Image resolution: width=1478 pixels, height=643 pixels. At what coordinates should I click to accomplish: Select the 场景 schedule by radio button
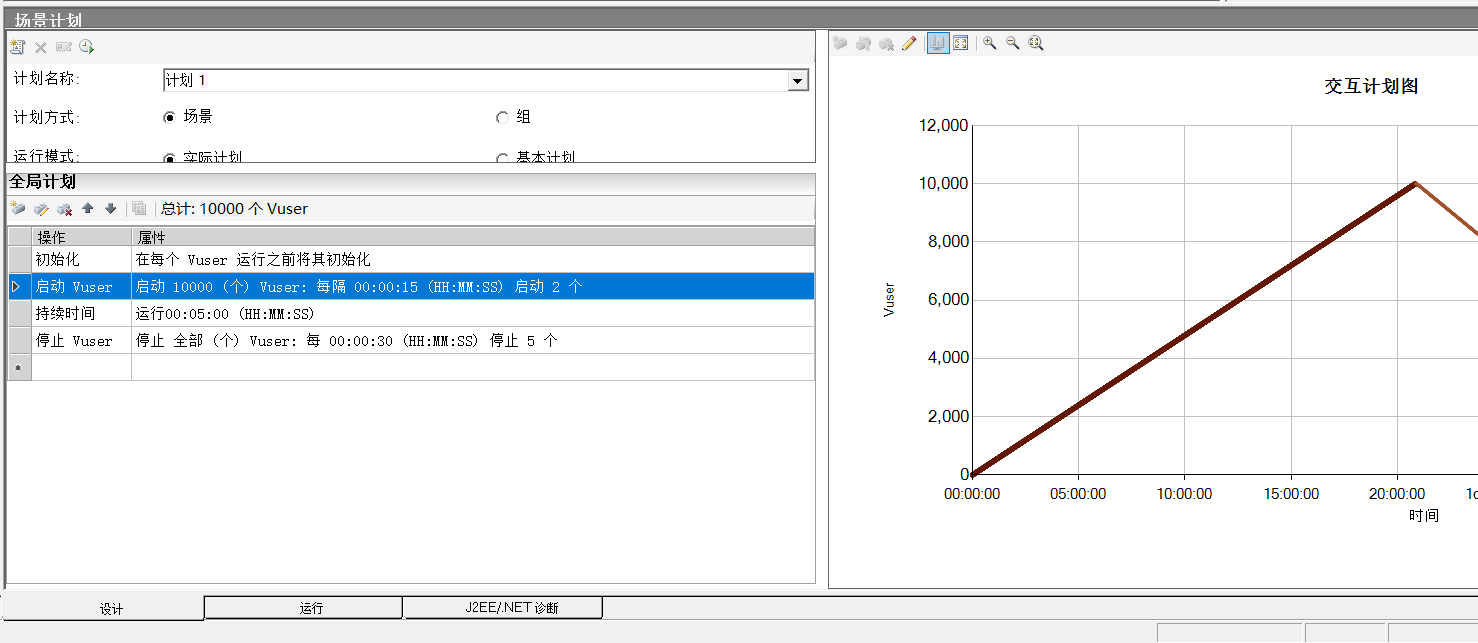click(x=169, y=117)
